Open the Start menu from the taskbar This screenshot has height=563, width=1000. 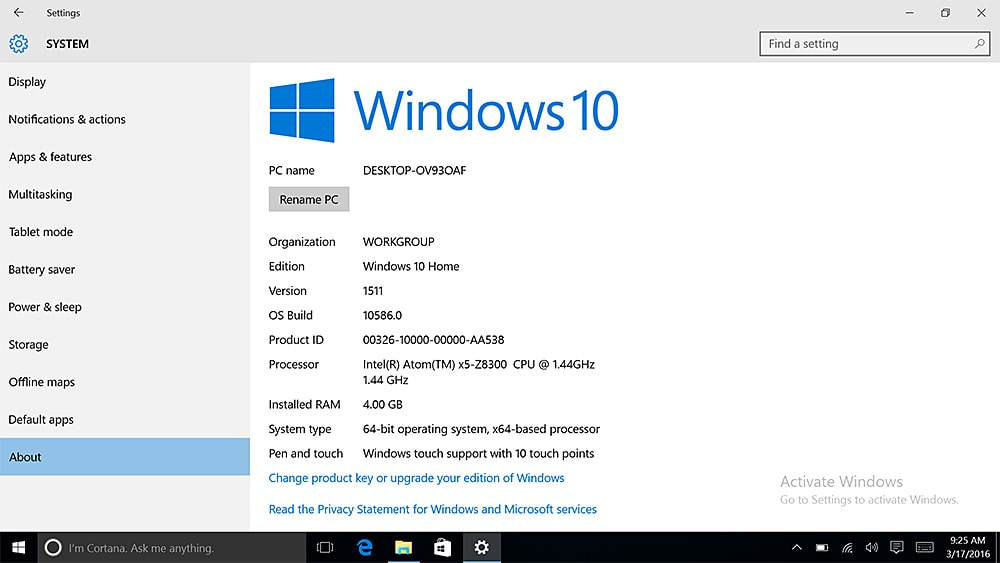click(18, 547)
